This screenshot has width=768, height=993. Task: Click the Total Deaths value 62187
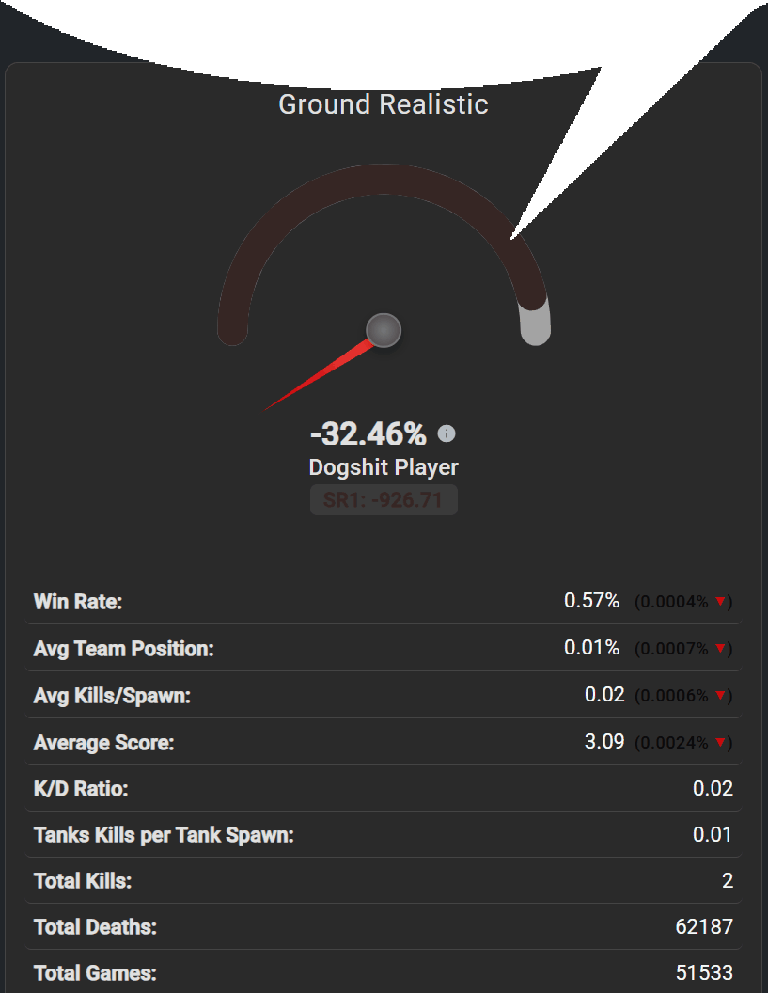click(x=704, y=927)
